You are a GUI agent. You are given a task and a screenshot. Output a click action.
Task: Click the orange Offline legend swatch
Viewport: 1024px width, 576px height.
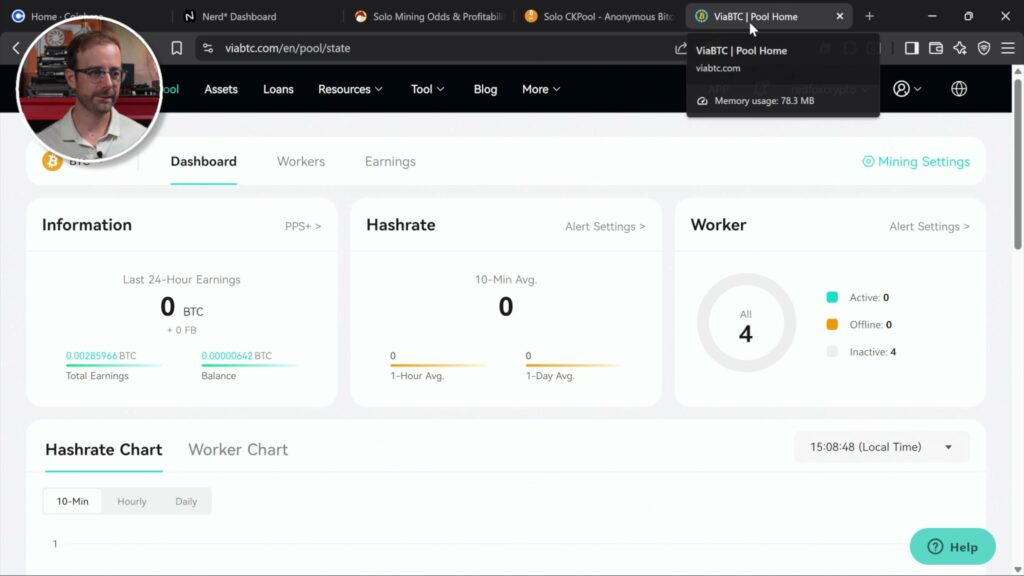pyautogui.click(x=832, y=325)
